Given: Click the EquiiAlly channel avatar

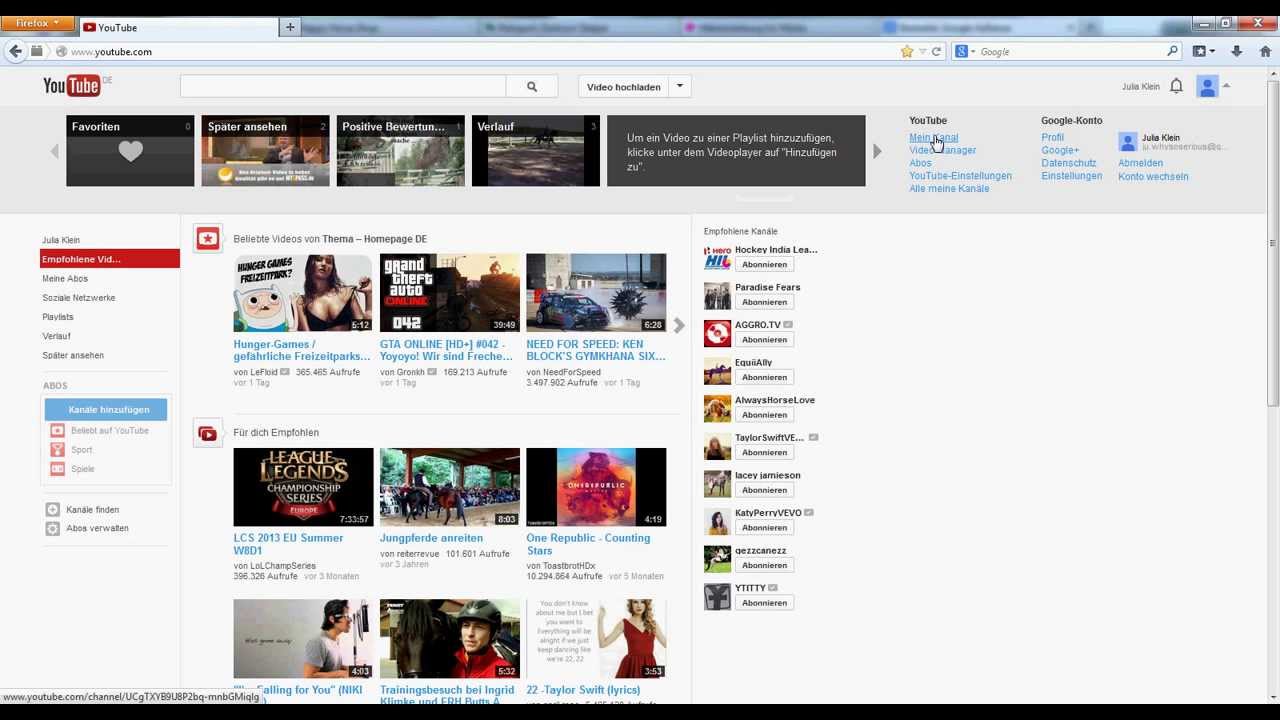Looking at the screenshot, I should 717,371.
